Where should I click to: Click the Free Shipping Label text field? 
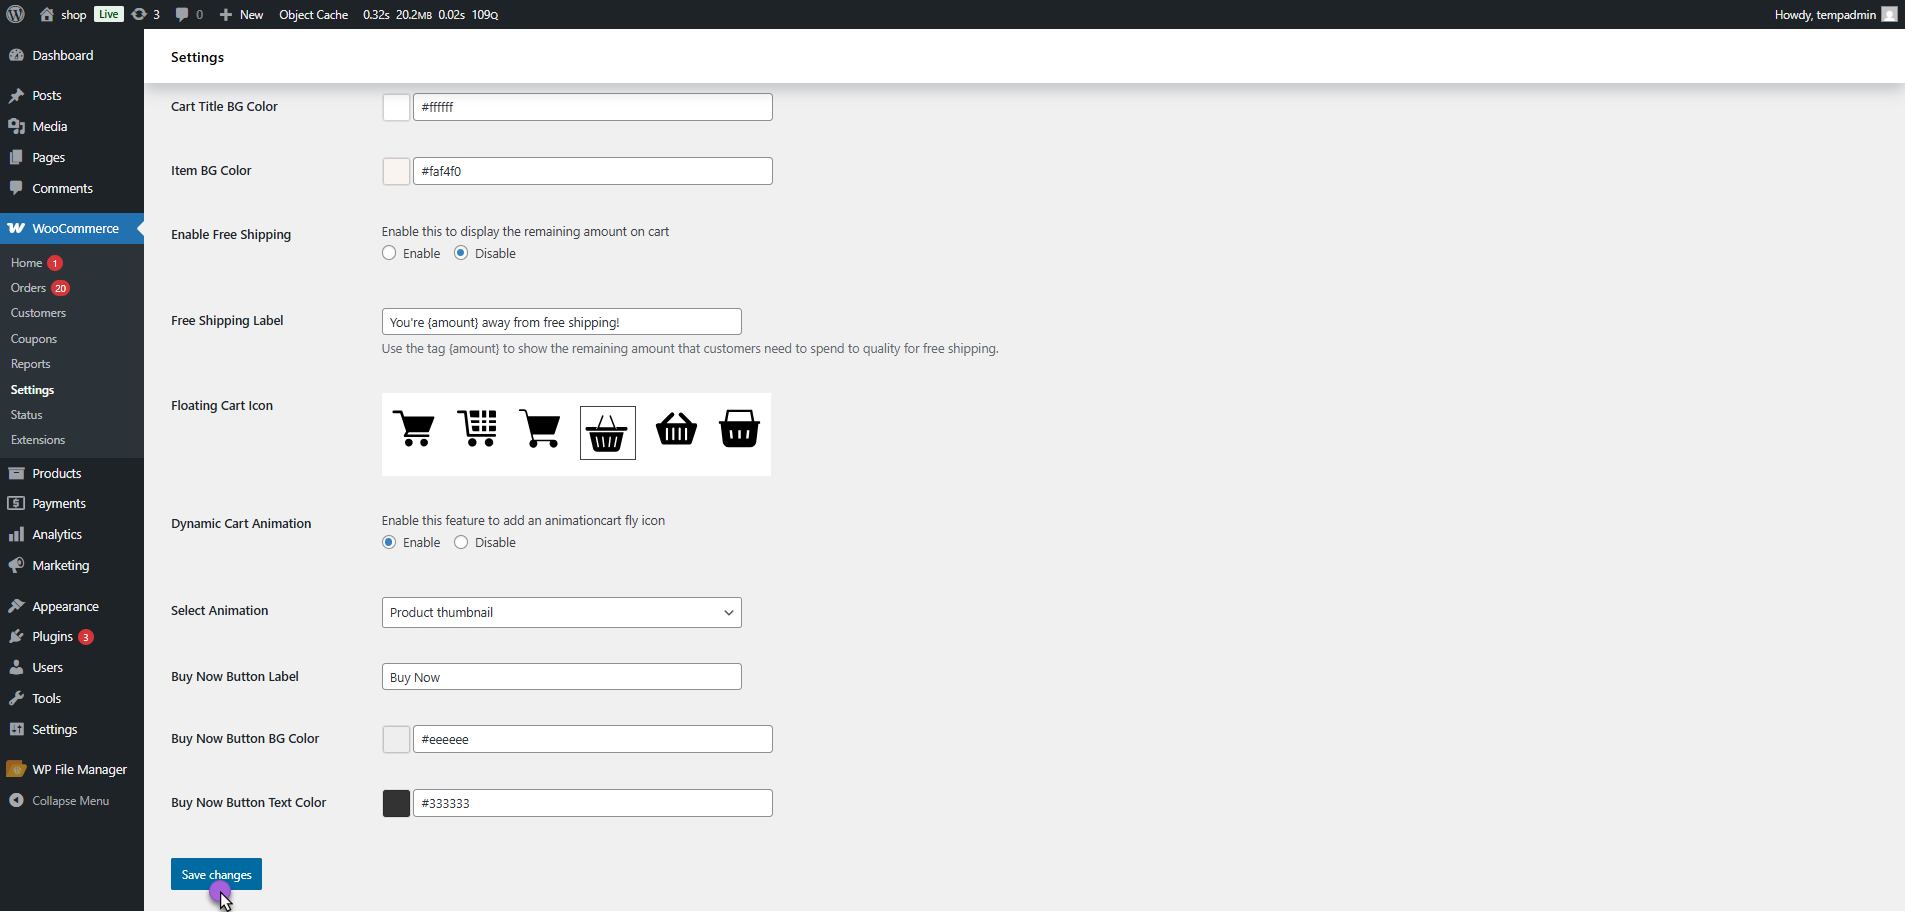(561, 322)
